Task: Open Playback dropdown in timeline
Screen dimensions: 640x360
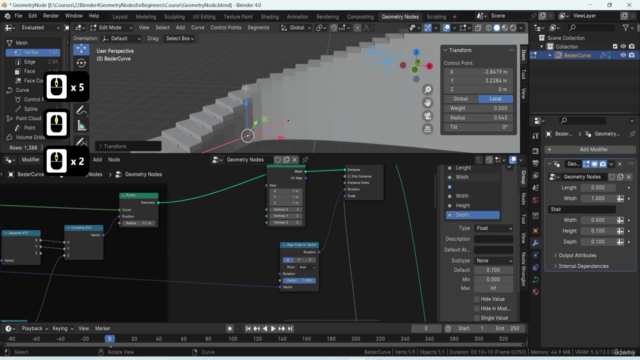Action: click(x=35, y=329)
